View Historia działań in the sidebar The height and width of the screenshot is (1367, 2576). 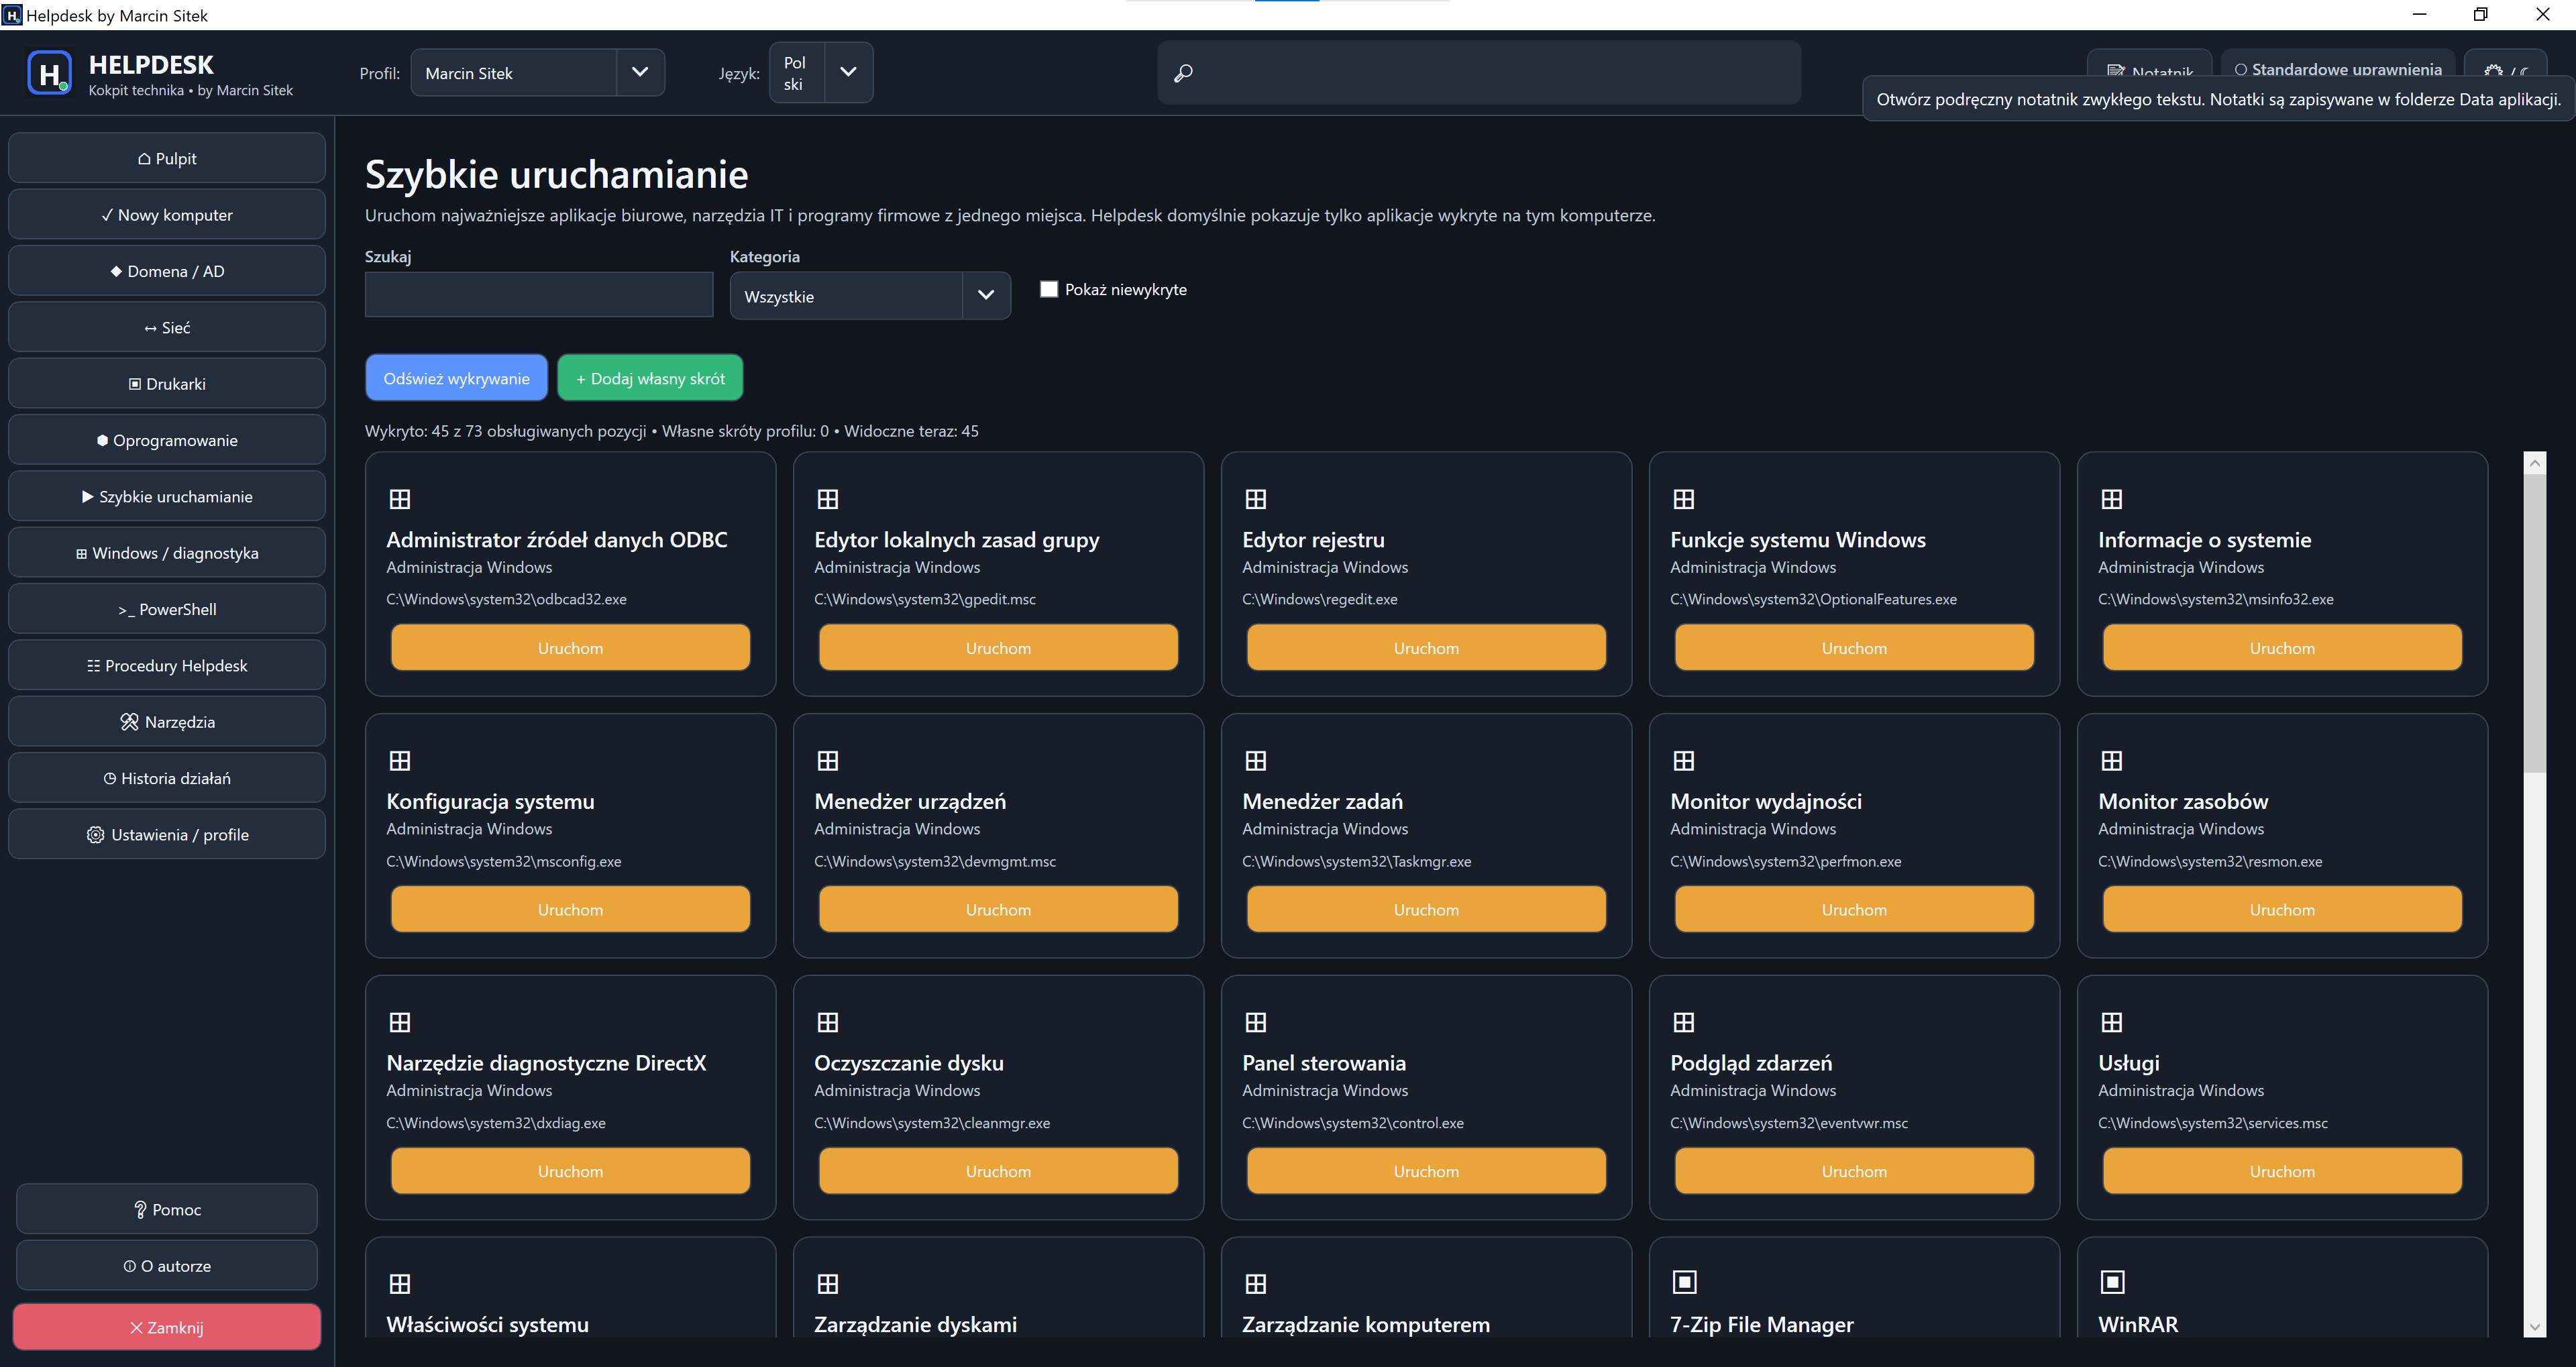[x=167, y=778]
